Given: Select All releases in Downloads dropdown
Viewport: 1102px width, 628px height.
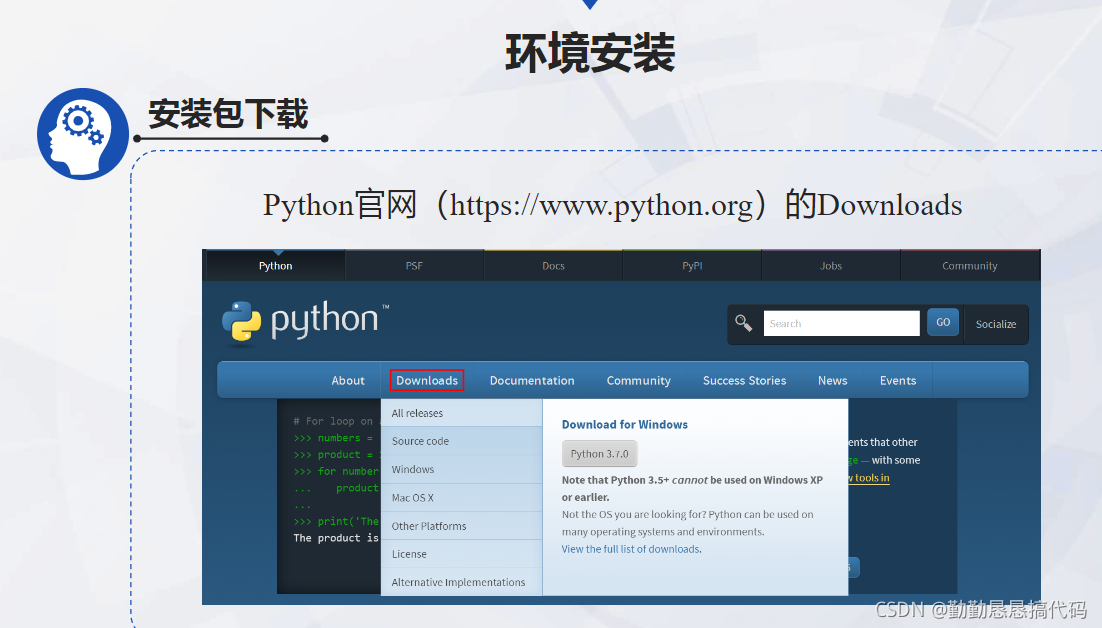Looking at the screenshot, I should coord(461,413).
